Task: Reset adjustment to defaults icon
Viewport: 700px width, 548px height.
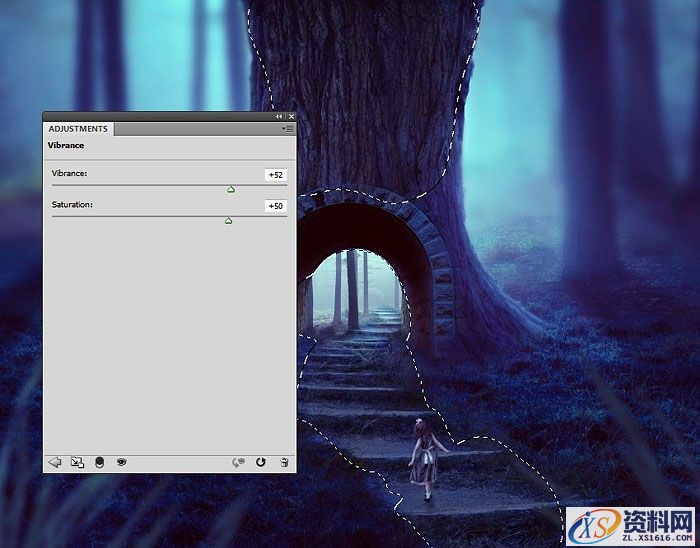Action: point(261,462)
